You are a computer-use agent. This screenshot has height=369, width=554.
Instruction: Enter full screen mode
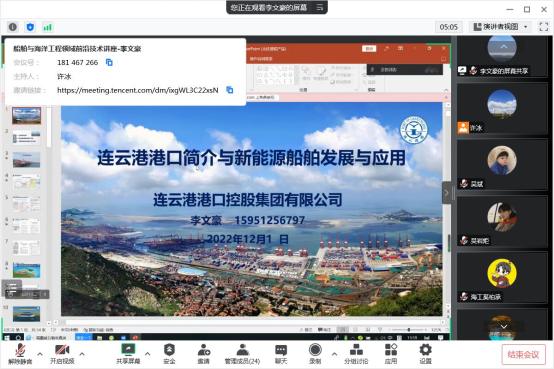coord(544,27)
